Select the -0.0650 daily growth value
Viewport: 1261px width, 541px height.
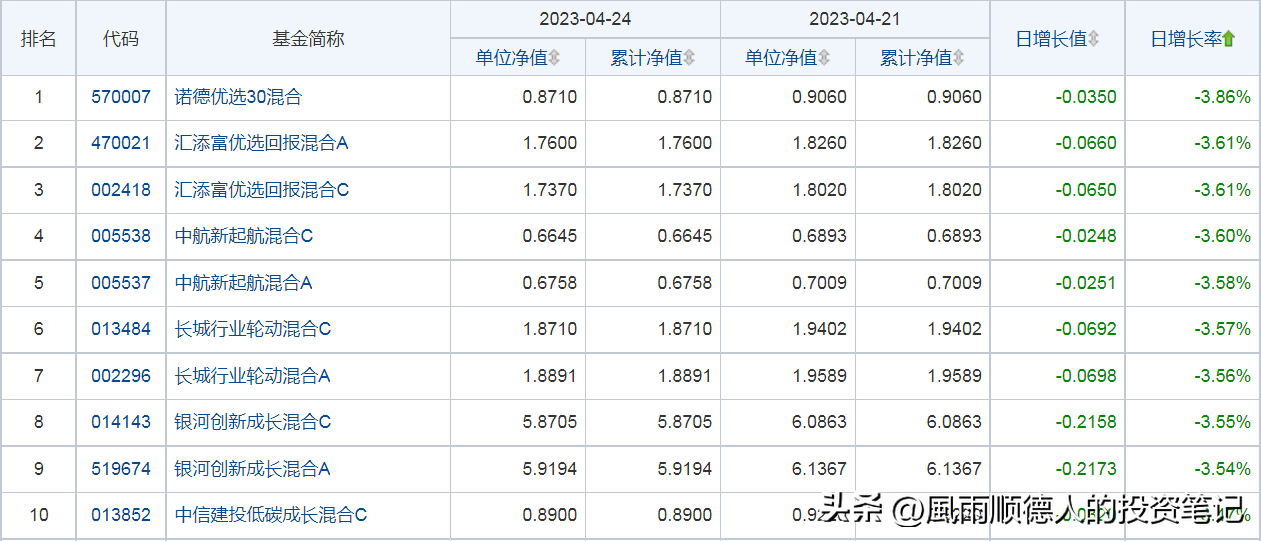tap(1086, 190)
